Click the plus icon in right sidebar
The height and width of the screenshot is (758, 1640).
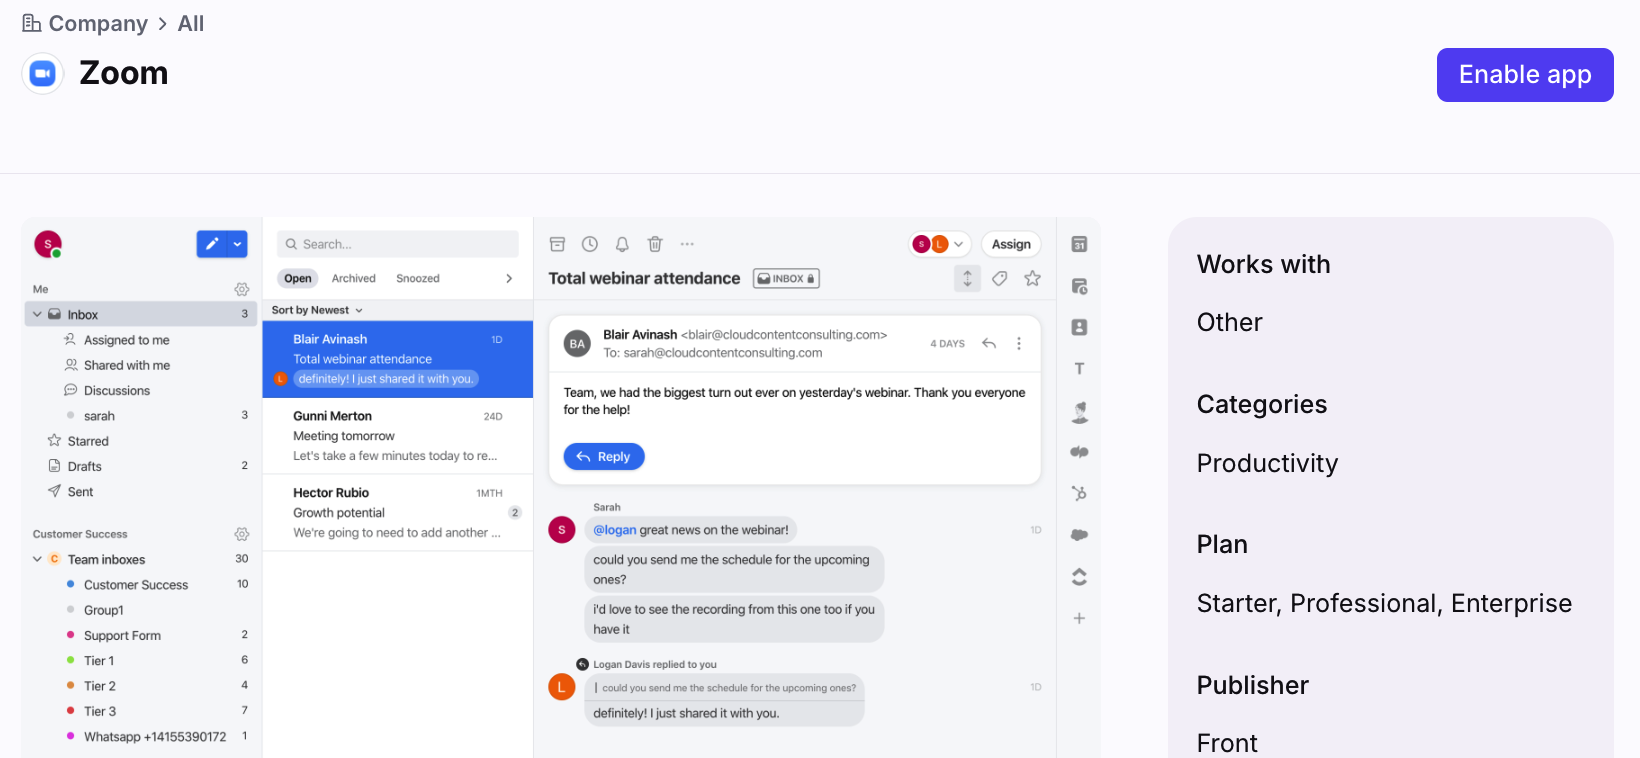click(x=1079, y=618)
